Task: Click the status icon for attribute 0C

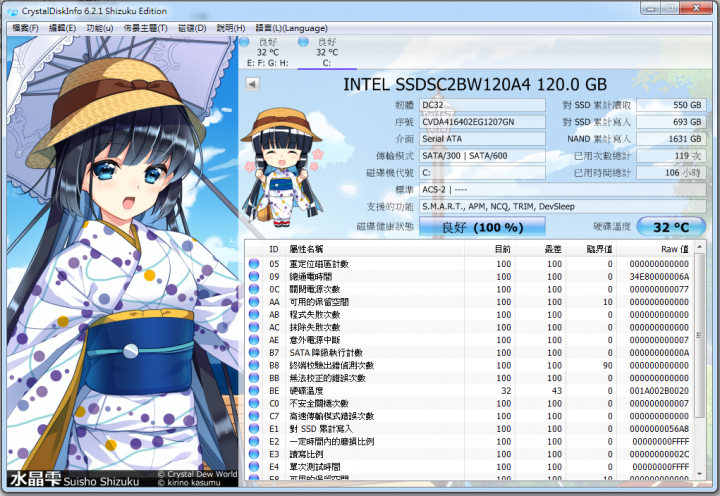Action: coord(254,289)
